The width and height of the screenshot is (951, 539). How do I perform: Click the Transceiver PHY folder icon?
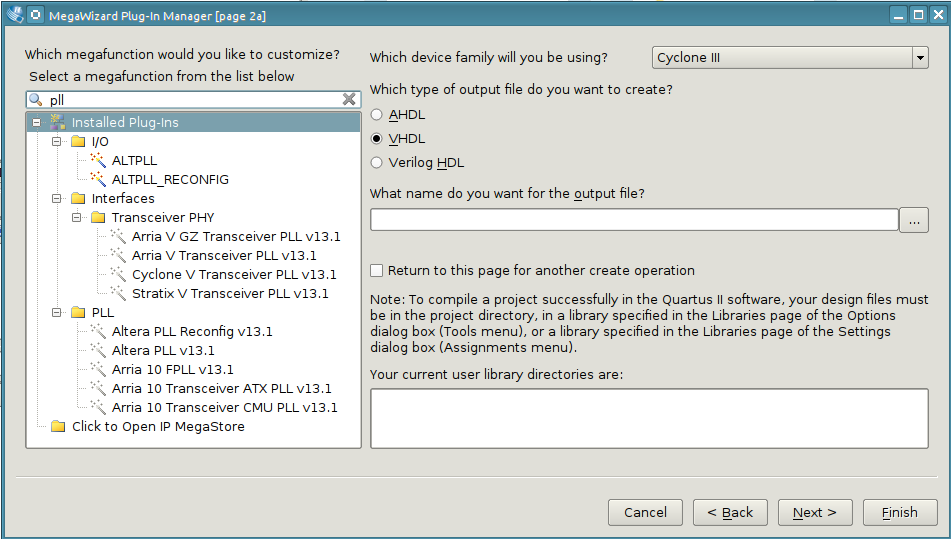click(98, 217)
